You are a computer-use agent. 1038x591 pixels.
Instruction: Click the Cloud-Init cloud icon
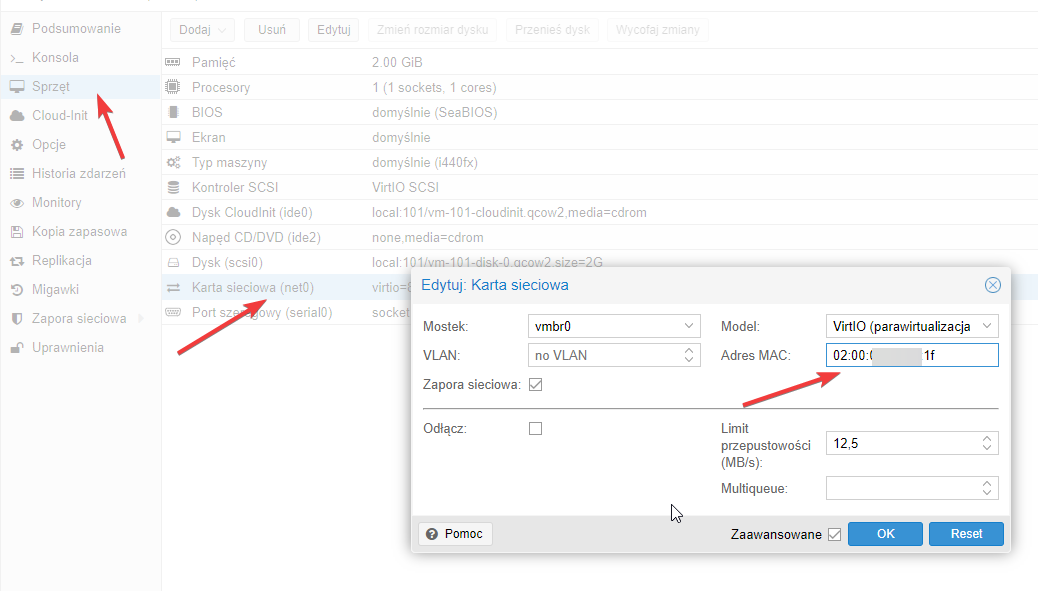pos(16,116)
